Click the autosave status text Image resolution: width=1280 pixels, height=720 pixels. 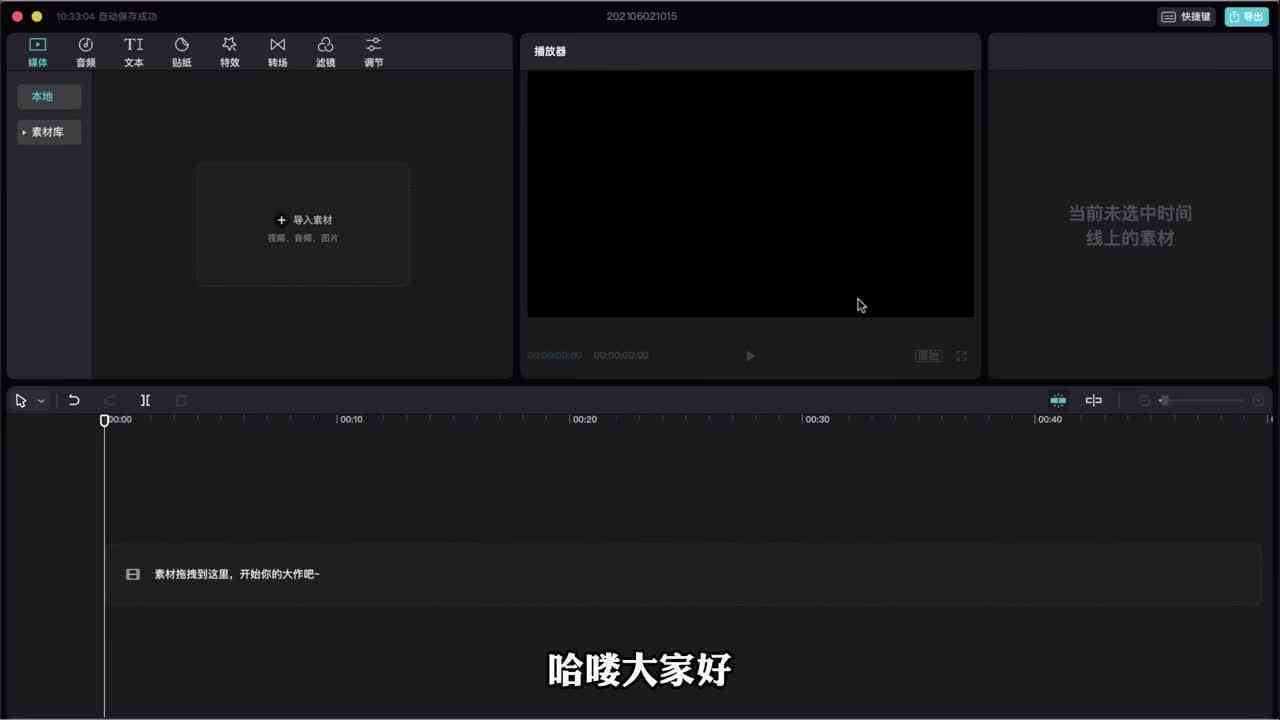pyautogui.click(x=107, y=17)
